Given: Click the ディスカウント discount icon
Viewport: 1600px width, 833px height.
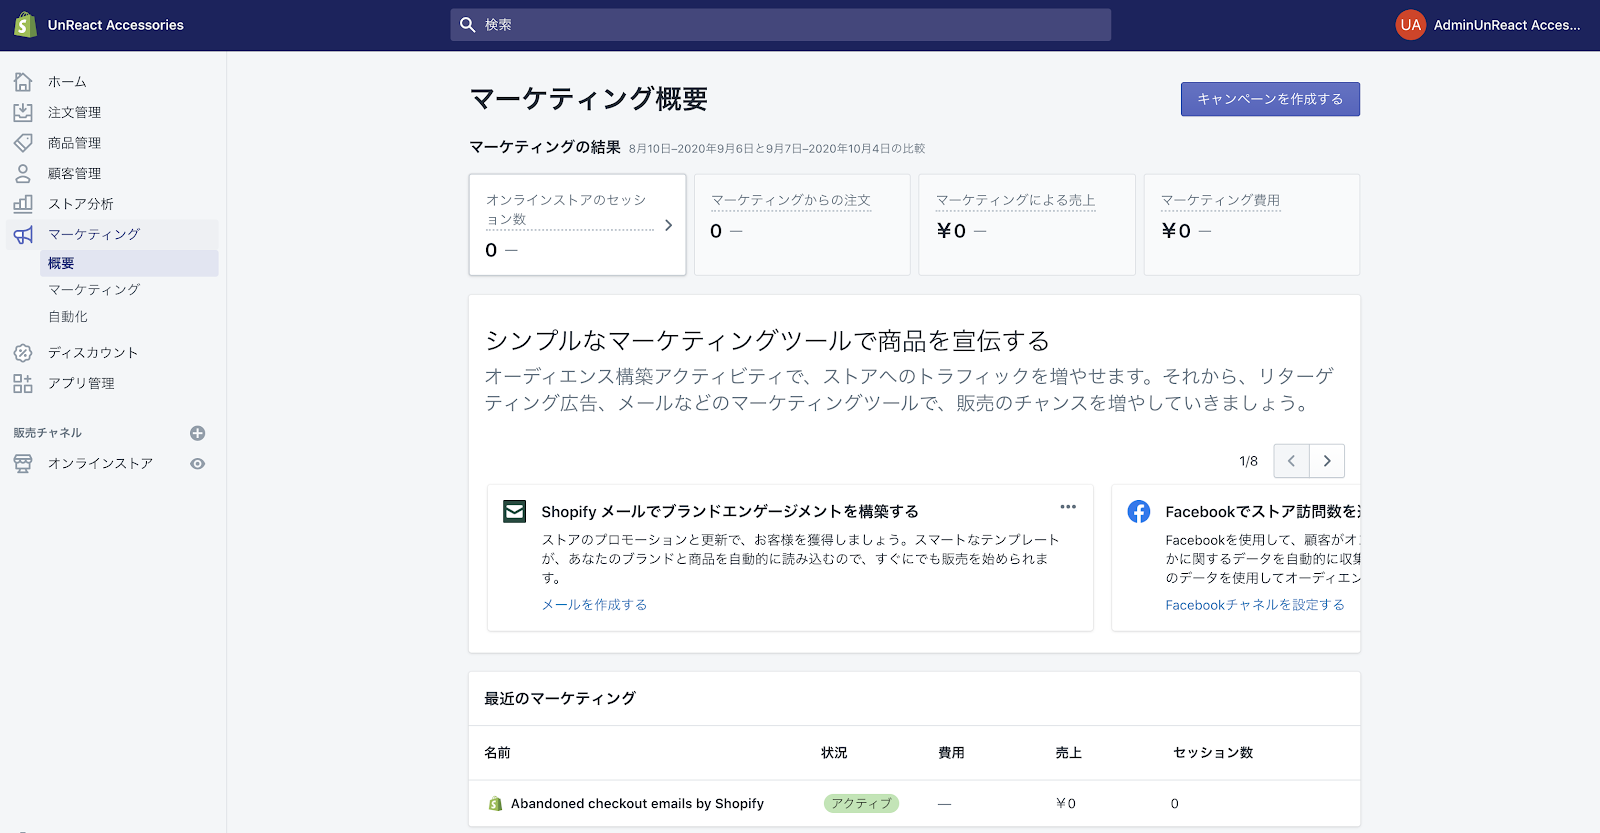Looking at the screenshot, I should tap(23, 353).
